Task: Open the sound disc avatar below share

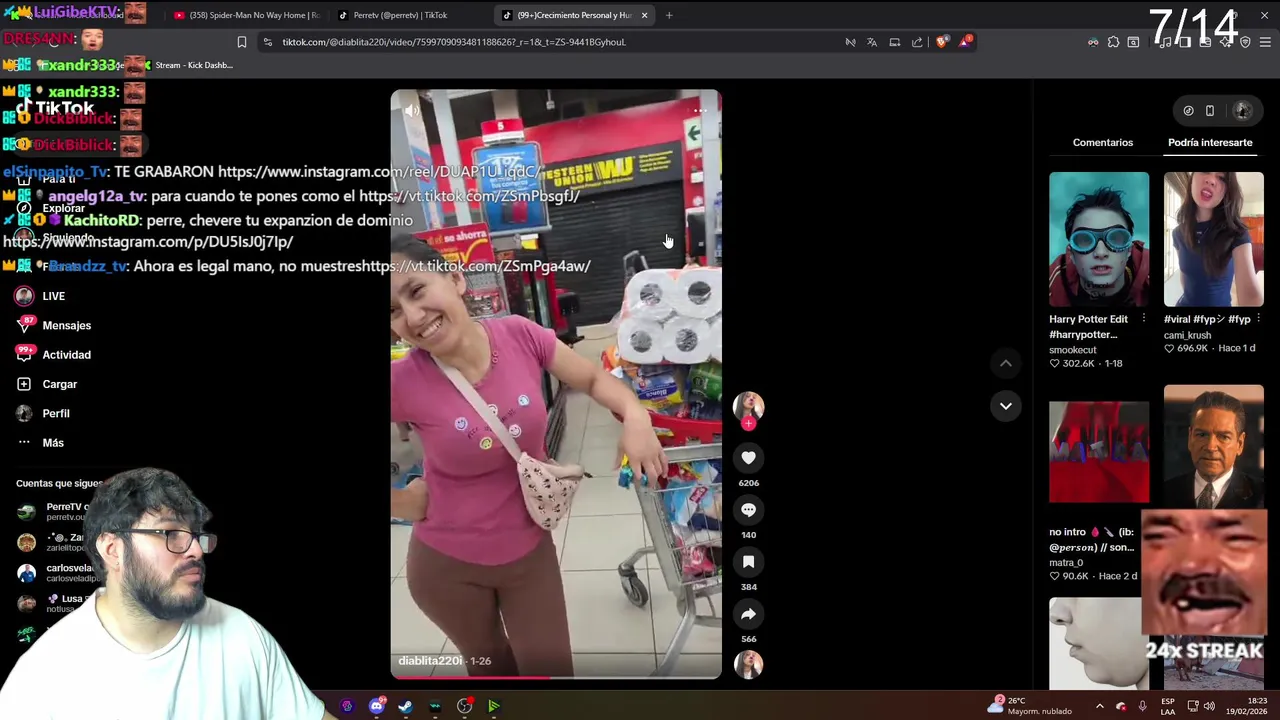Action: (x=748, y=664)
